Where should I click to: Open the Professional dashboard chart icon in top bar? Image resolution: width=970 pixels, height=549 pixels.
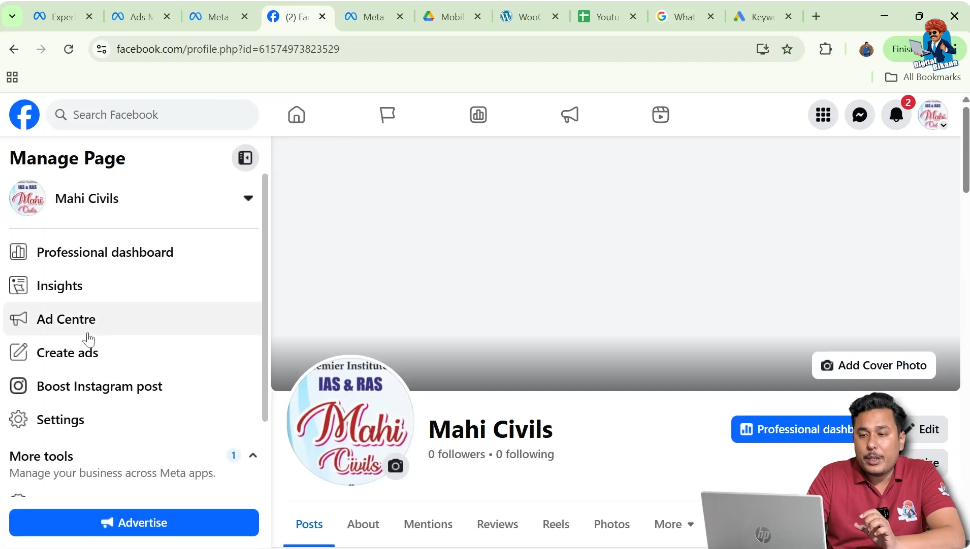coord(478,115)
